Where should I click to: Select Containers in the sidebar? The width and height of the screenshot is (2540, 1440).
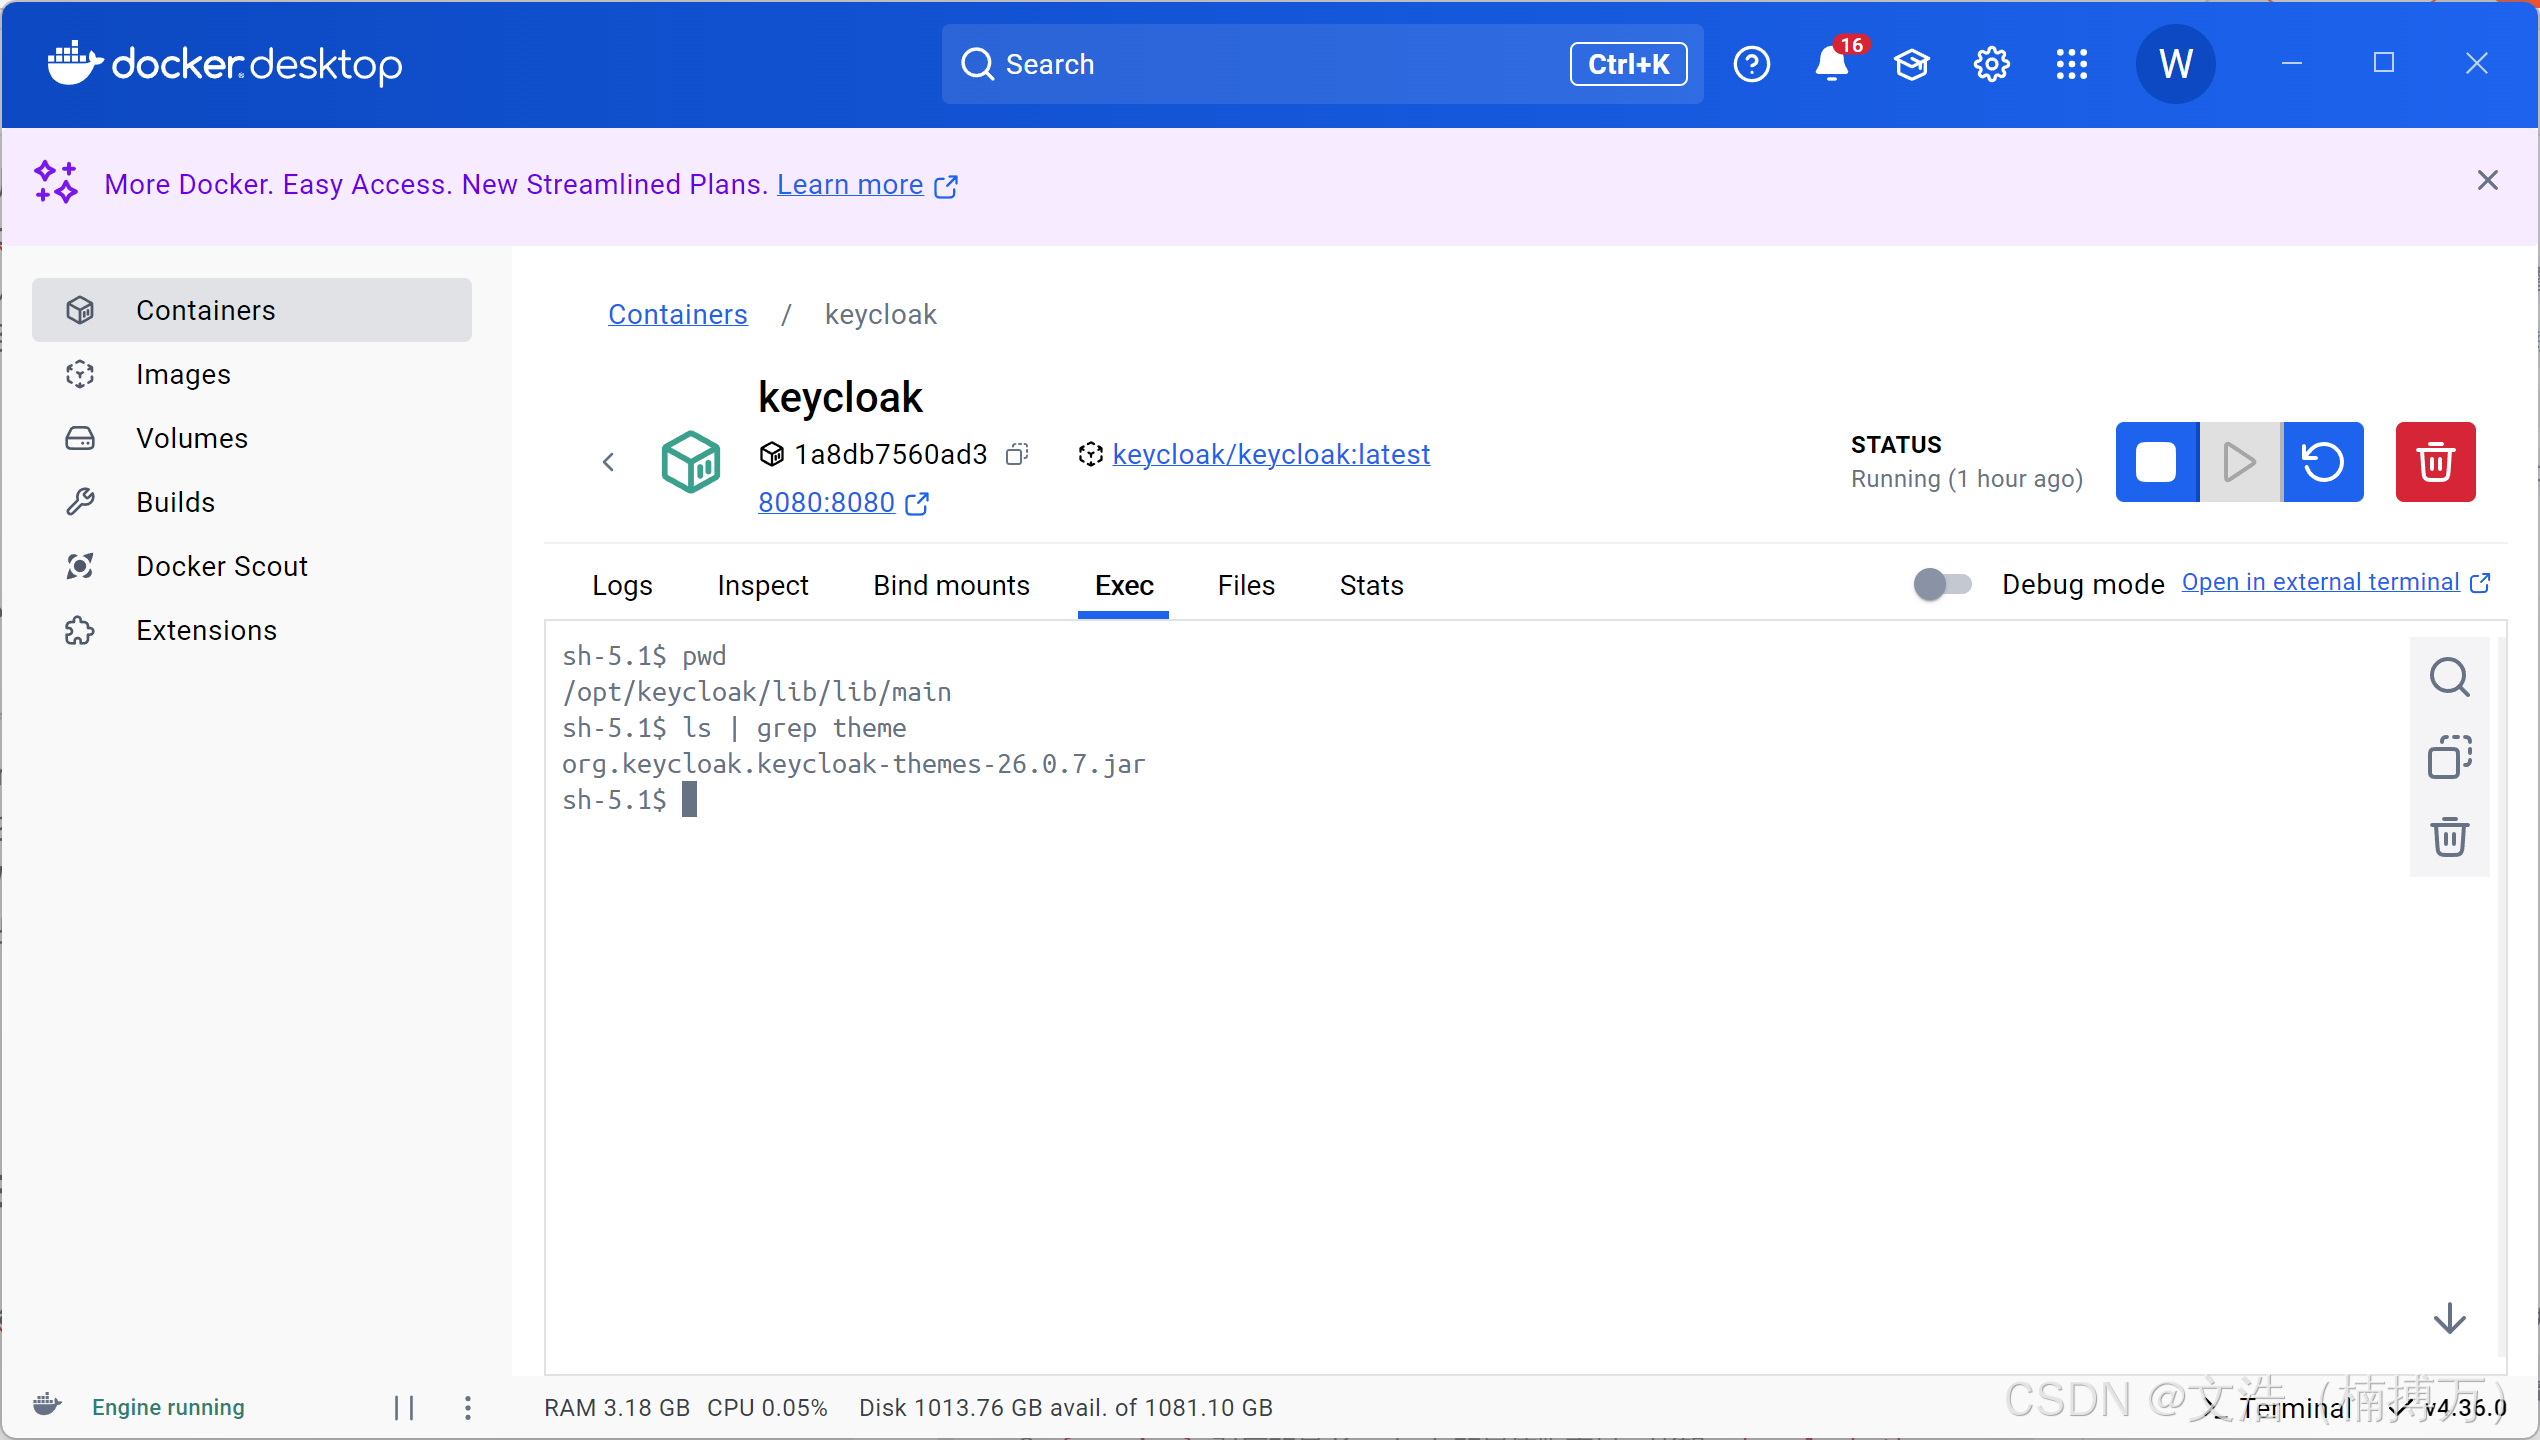[x=252, y=310]
